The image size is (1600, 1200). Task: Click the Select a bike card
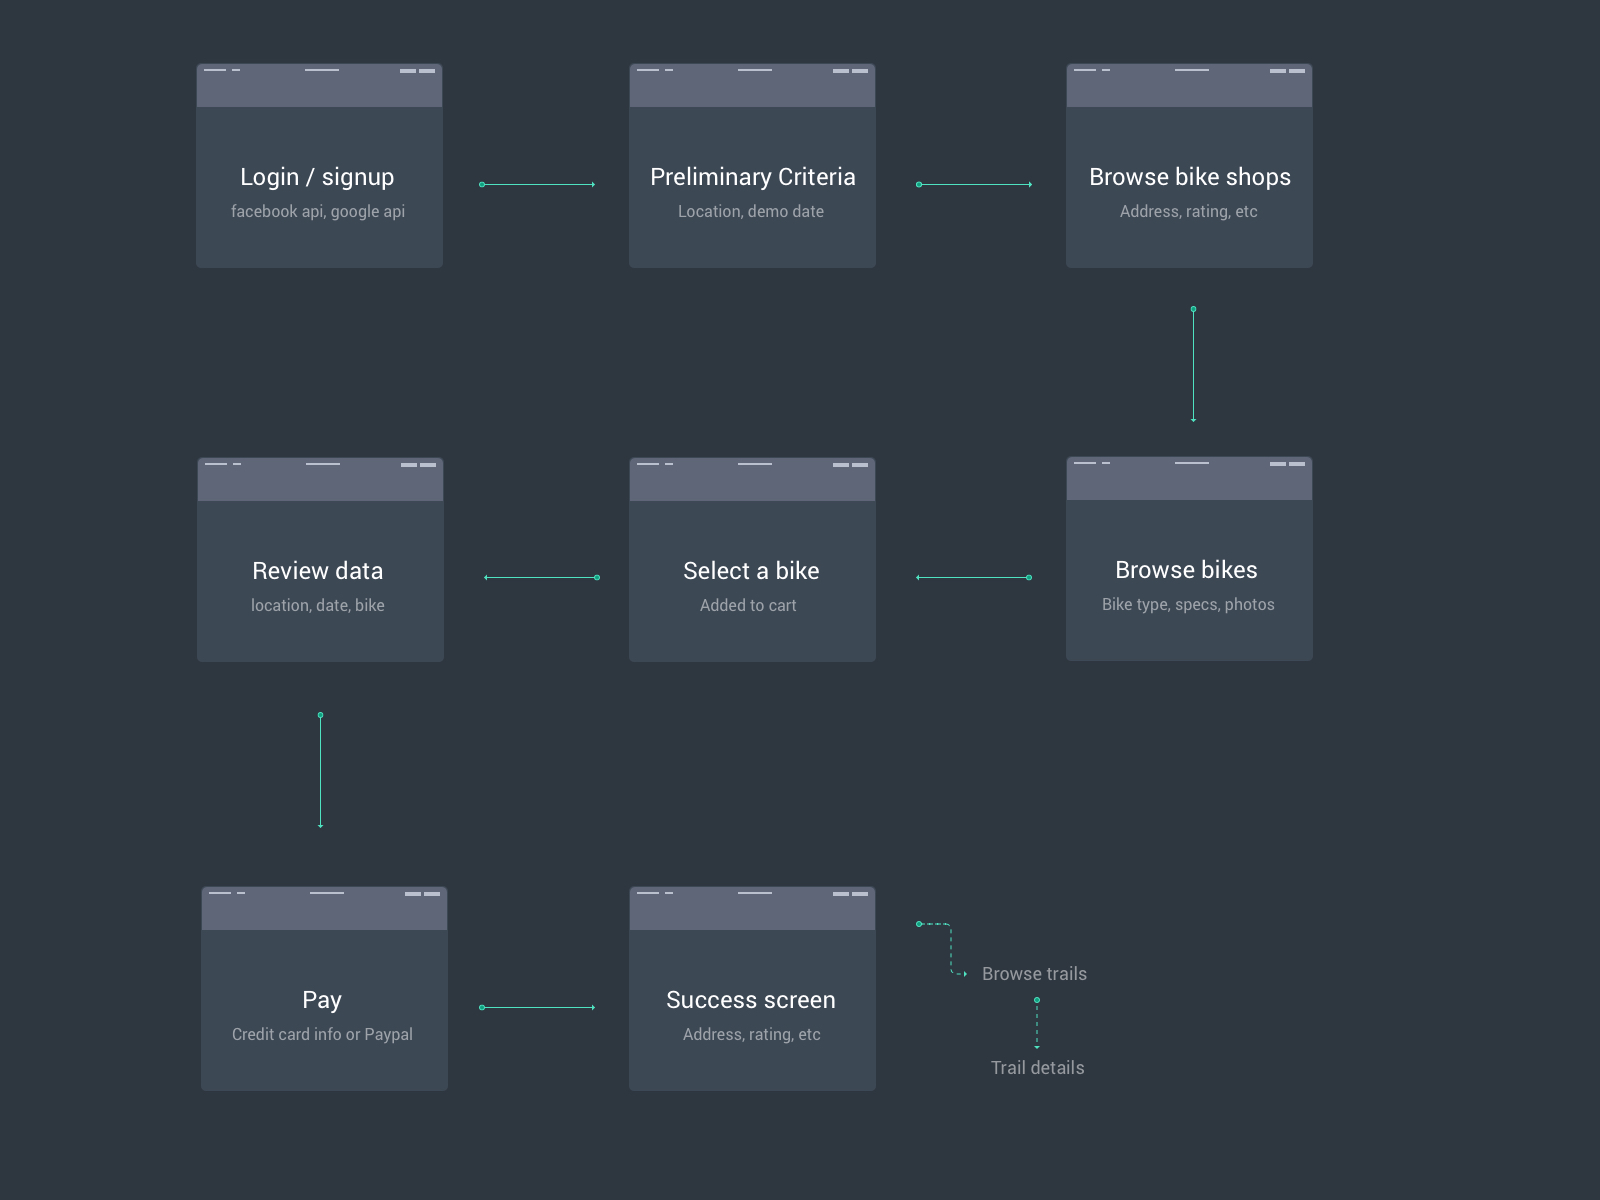pyautogui.click(x=752, y=560)
